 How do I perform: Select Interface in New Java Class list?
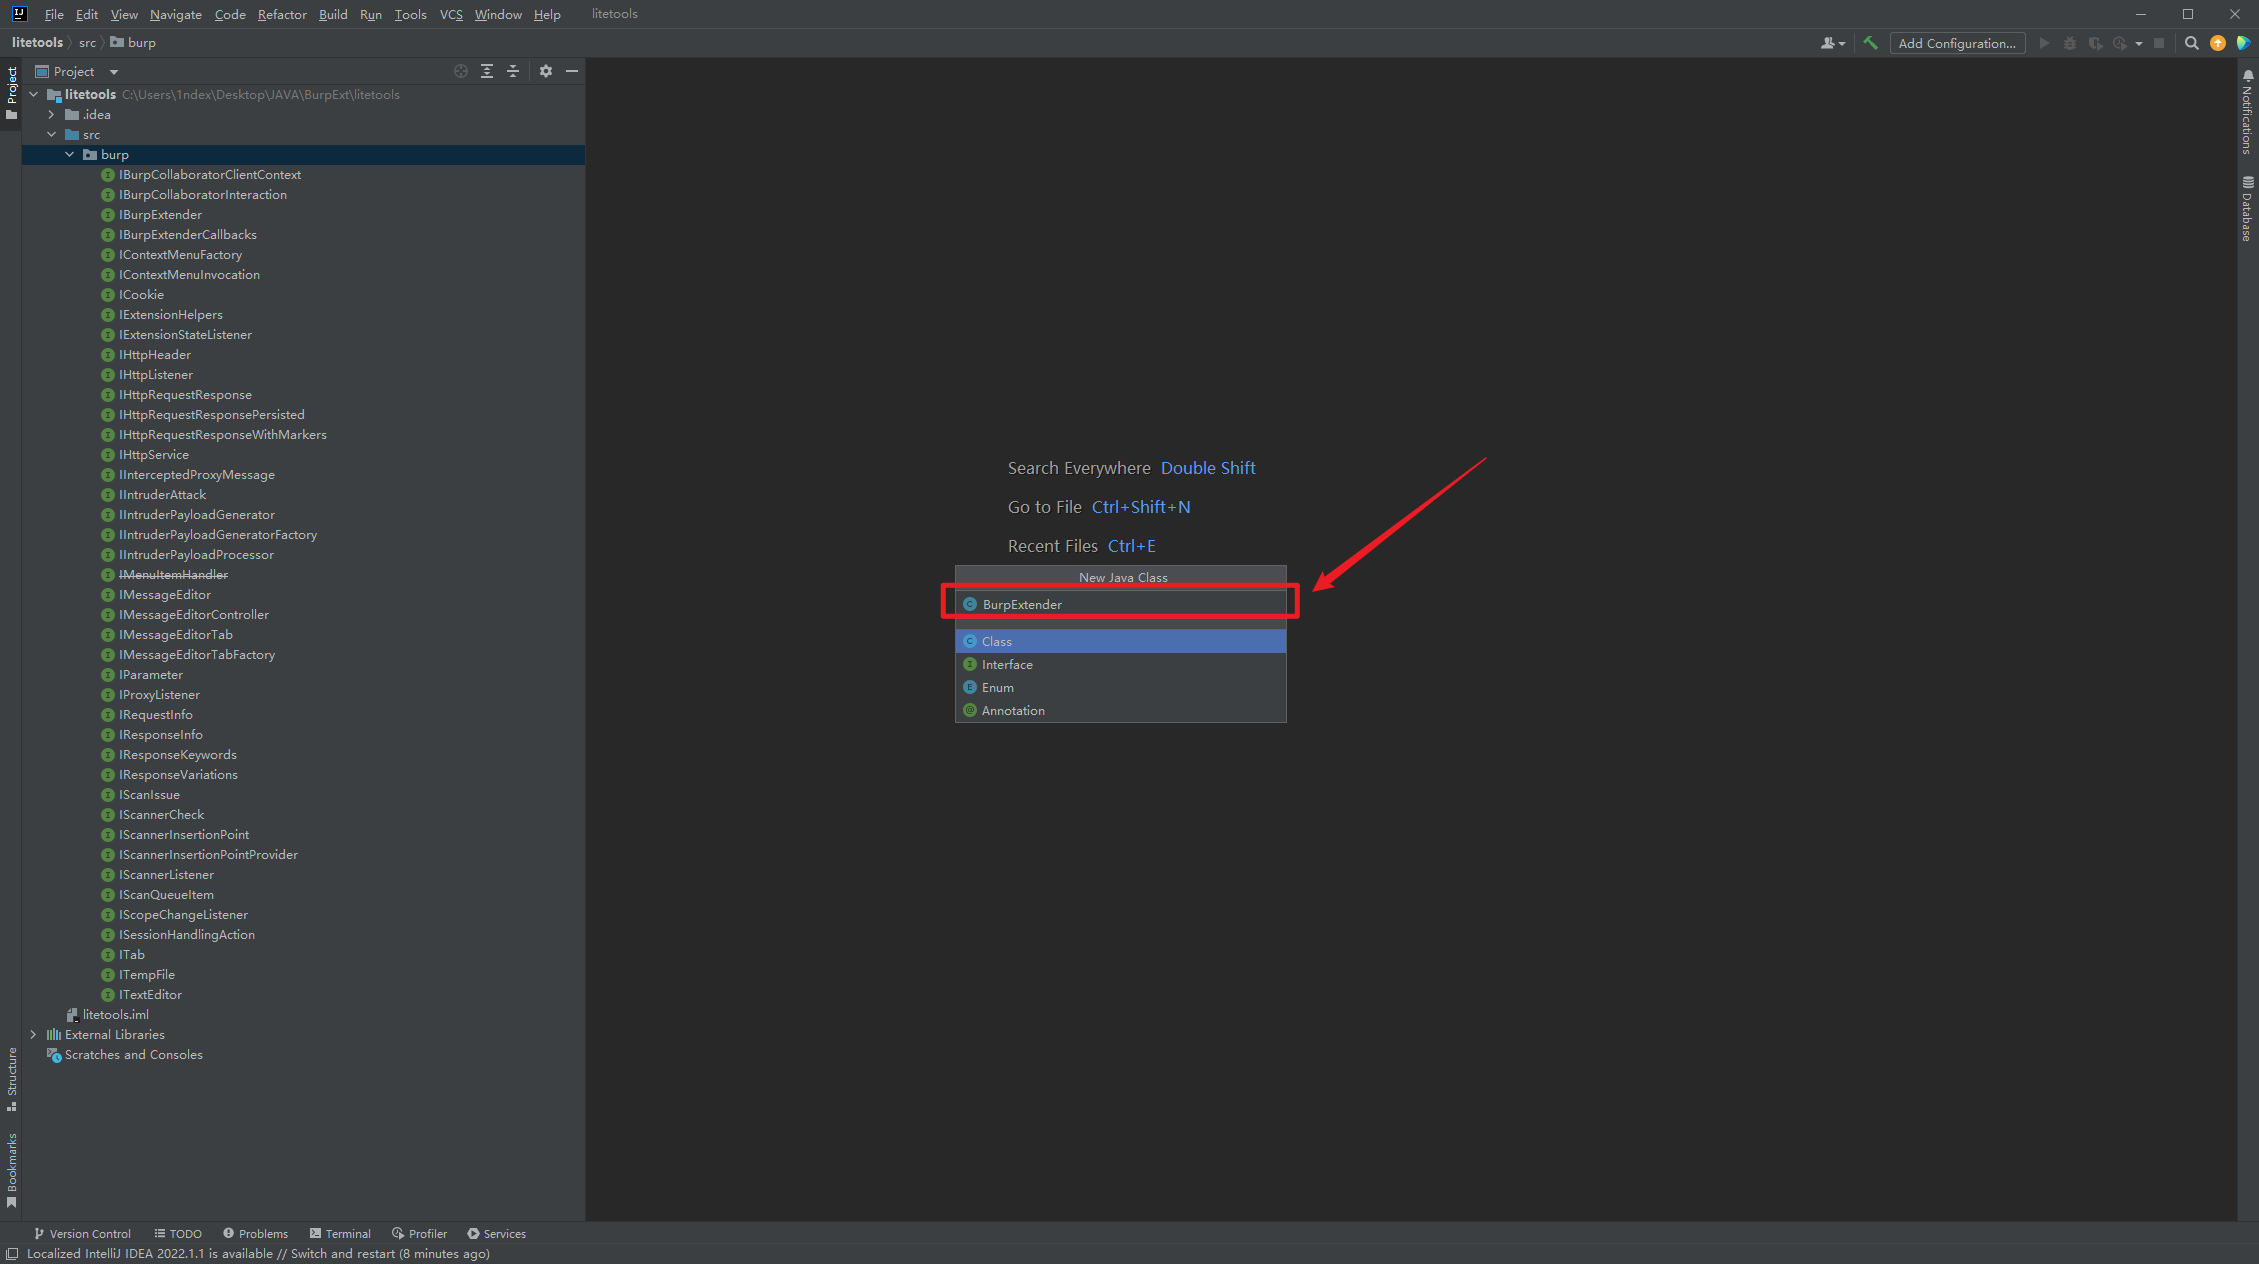click(x=1120, y=664)
